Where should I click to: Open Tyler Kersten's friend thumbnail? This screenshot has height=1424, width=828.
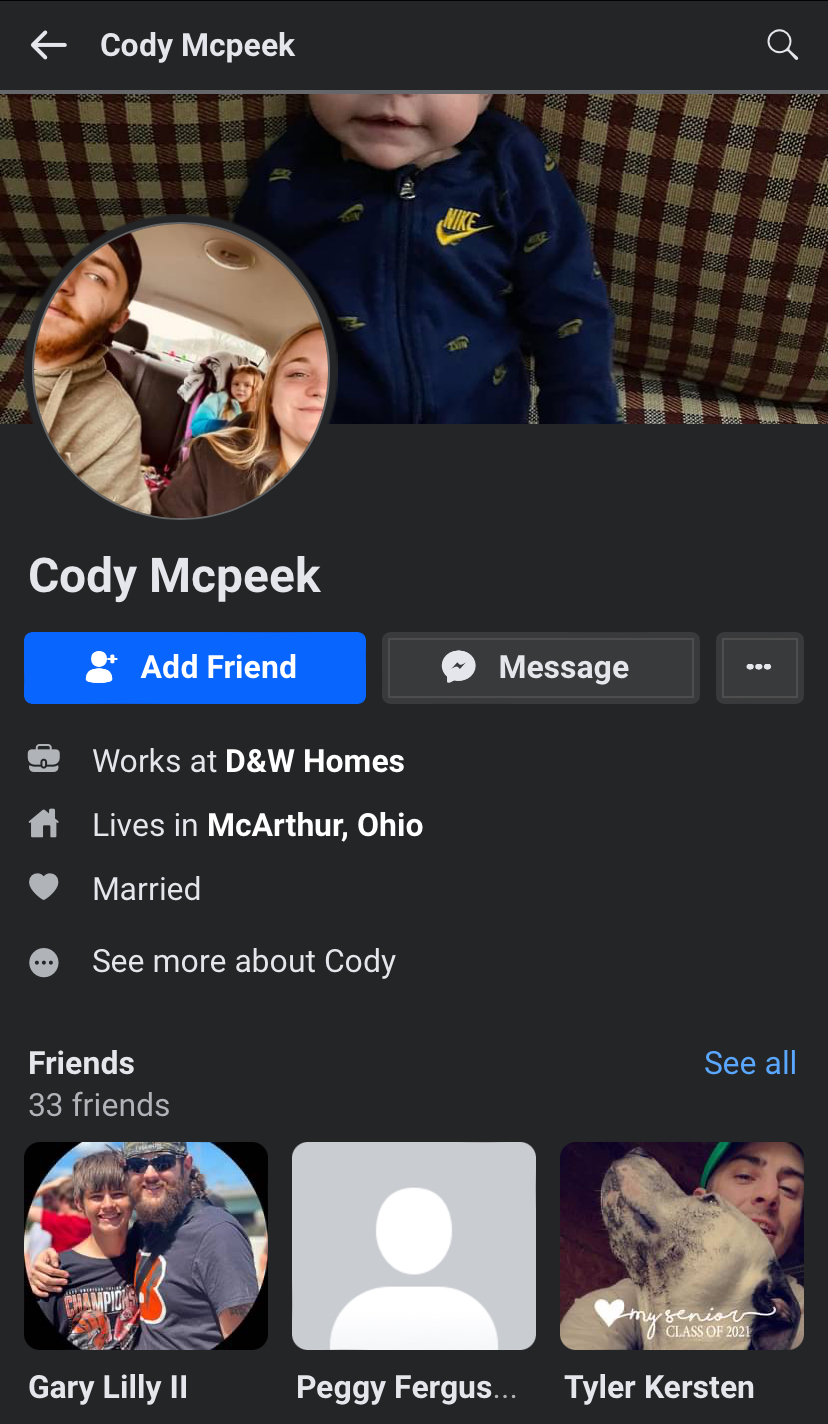click(x=682, y=1246)
